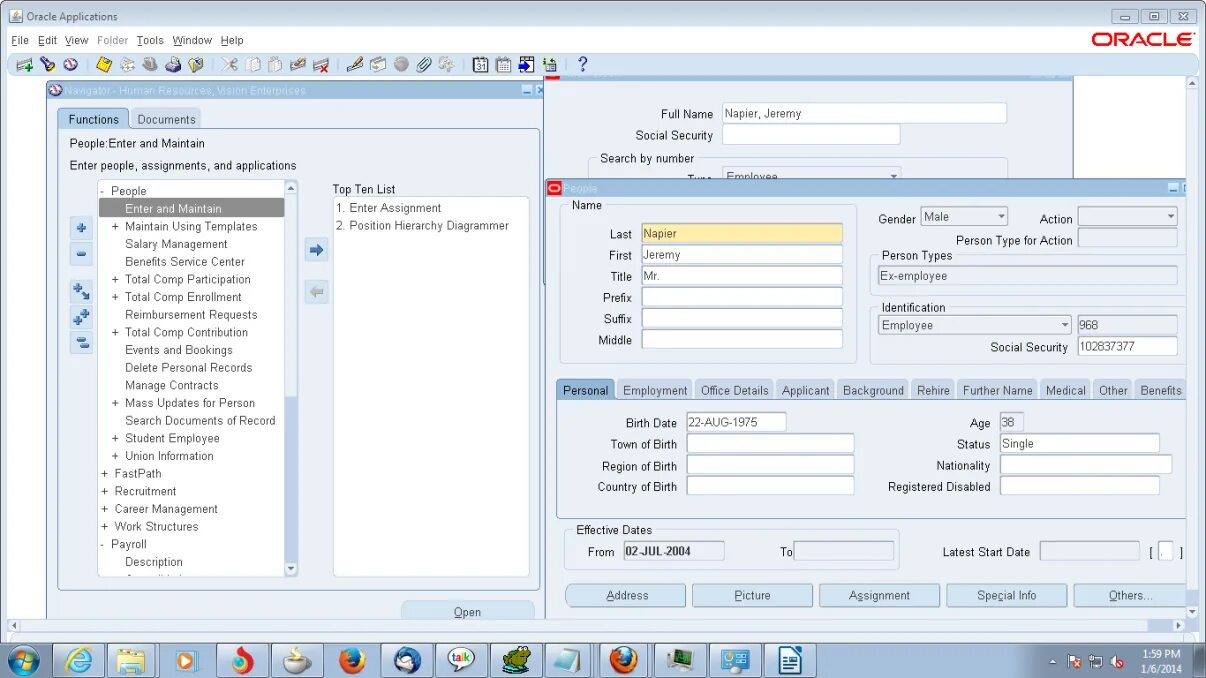This screenshot has width=1206, height=678.
Task: Expand Total Comp Participation node
Action: (115, 280)
